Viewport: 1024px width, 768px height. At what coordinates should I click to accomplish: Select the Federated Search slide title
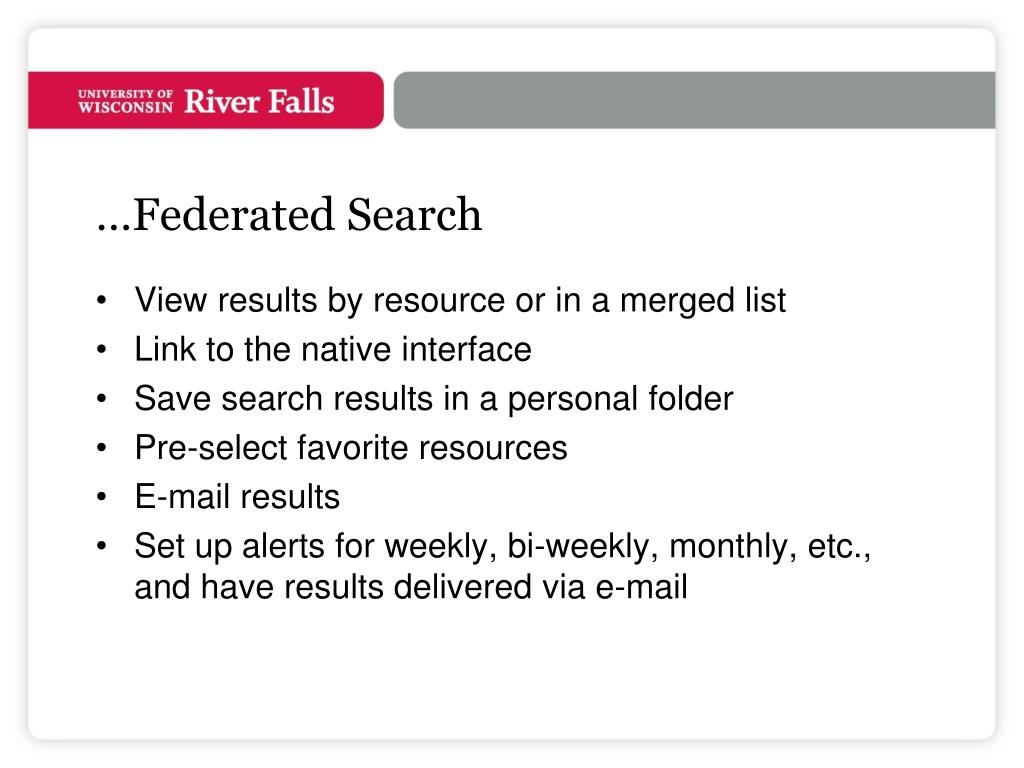pos(289,214)
